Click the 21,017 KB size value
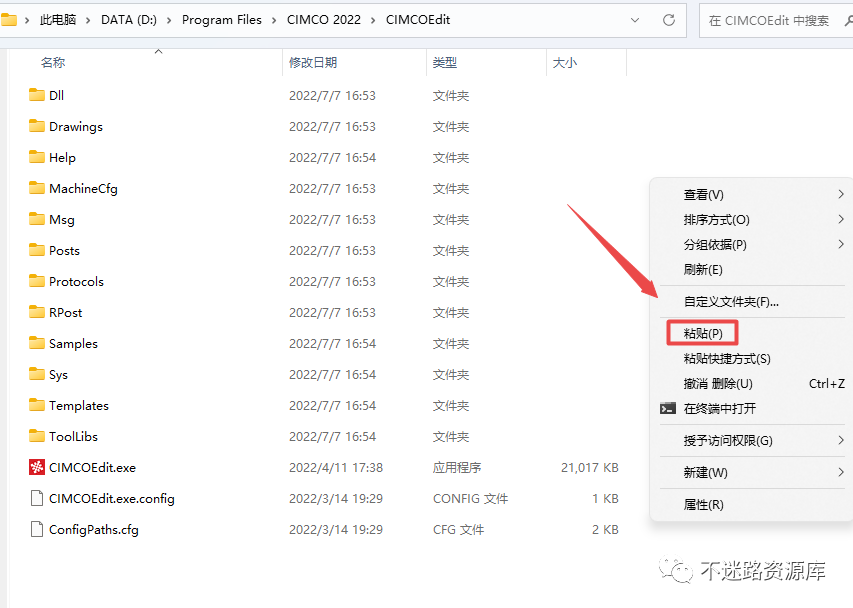 pyautogui.click(x=590, y=468)
